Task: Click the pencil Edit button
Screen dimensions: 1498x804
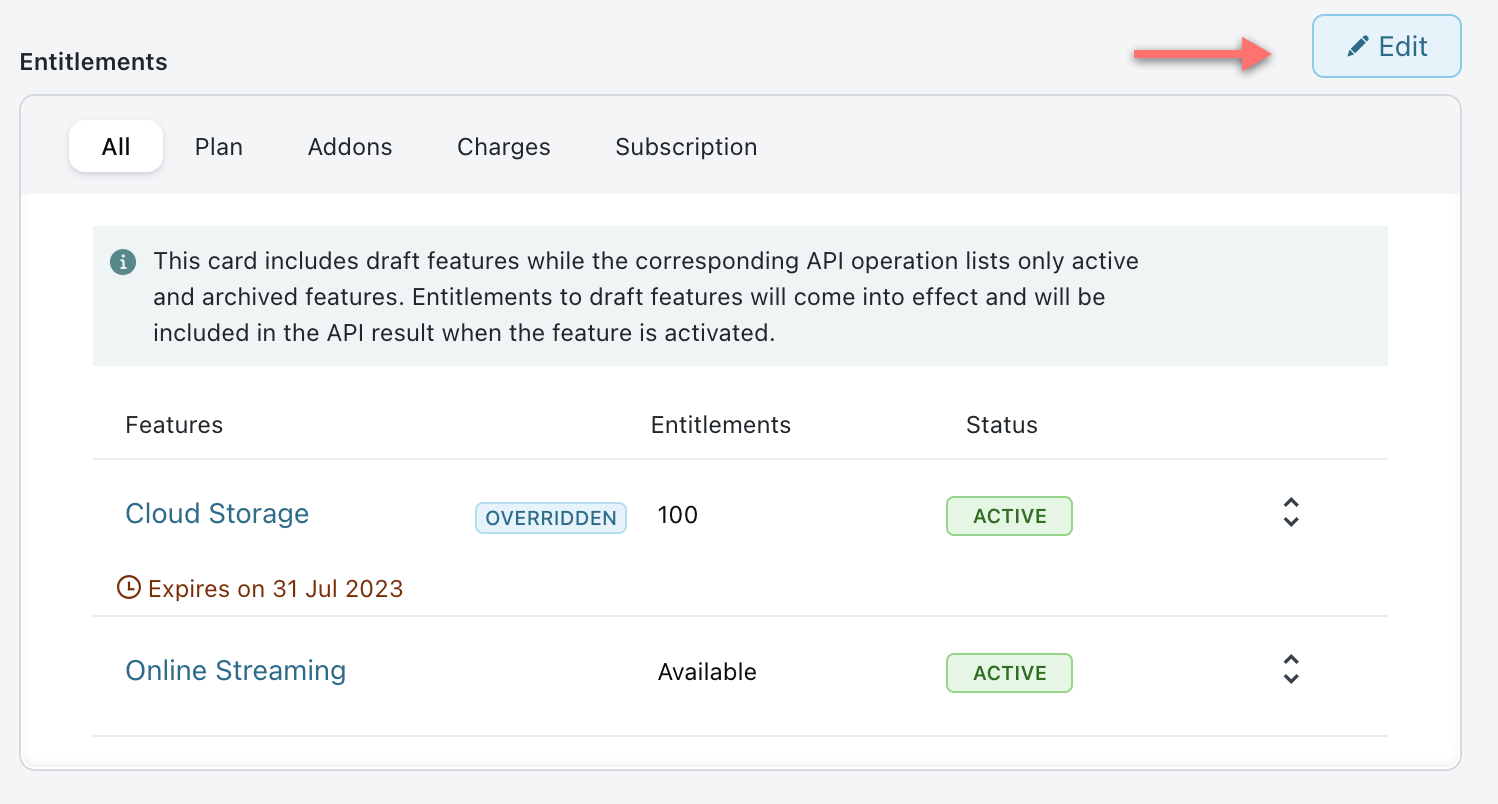Action: click(1386, 47)
